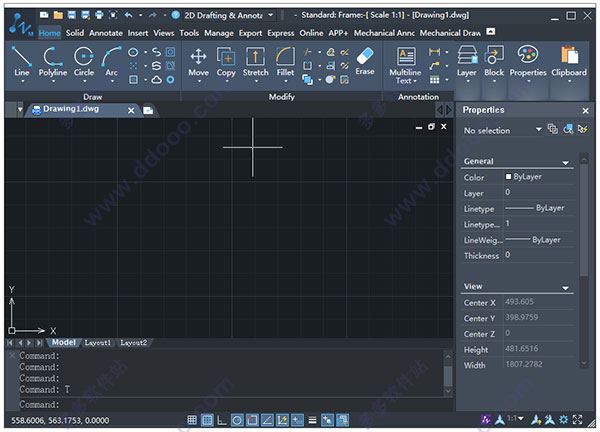This screenshot has height=432, width=600.
Task: Click the settings gear in status bar
Action: [563, 420]
